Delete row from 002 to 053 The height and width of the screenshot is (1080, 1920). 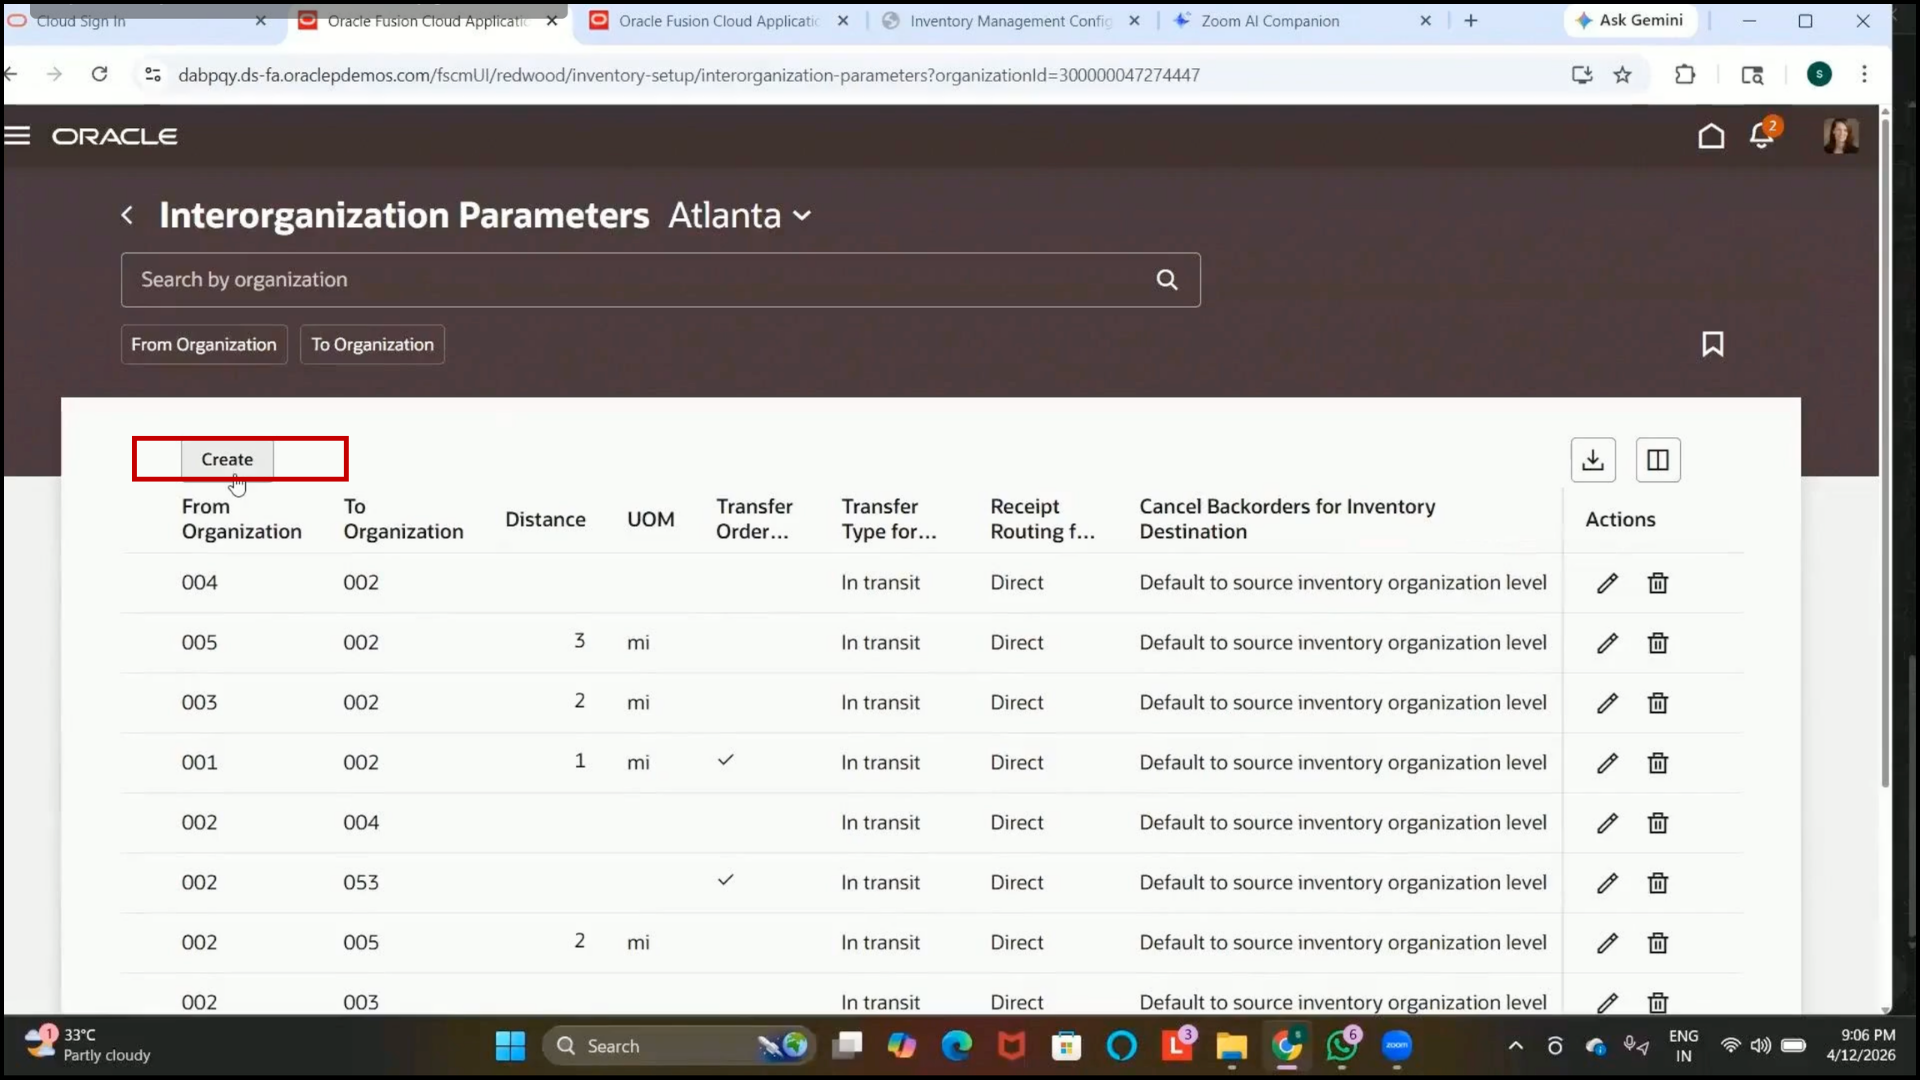[x=1658, y=883]
